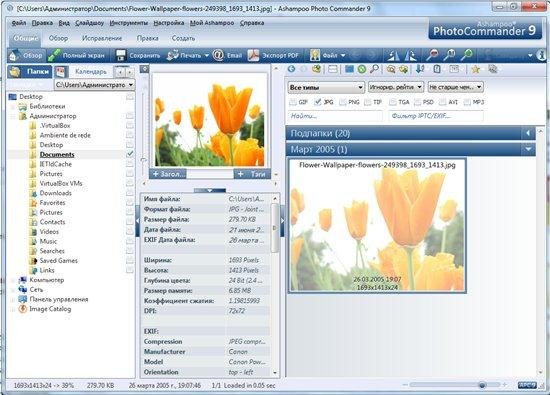Open the Настройка menu

click(x=169, y=23)
